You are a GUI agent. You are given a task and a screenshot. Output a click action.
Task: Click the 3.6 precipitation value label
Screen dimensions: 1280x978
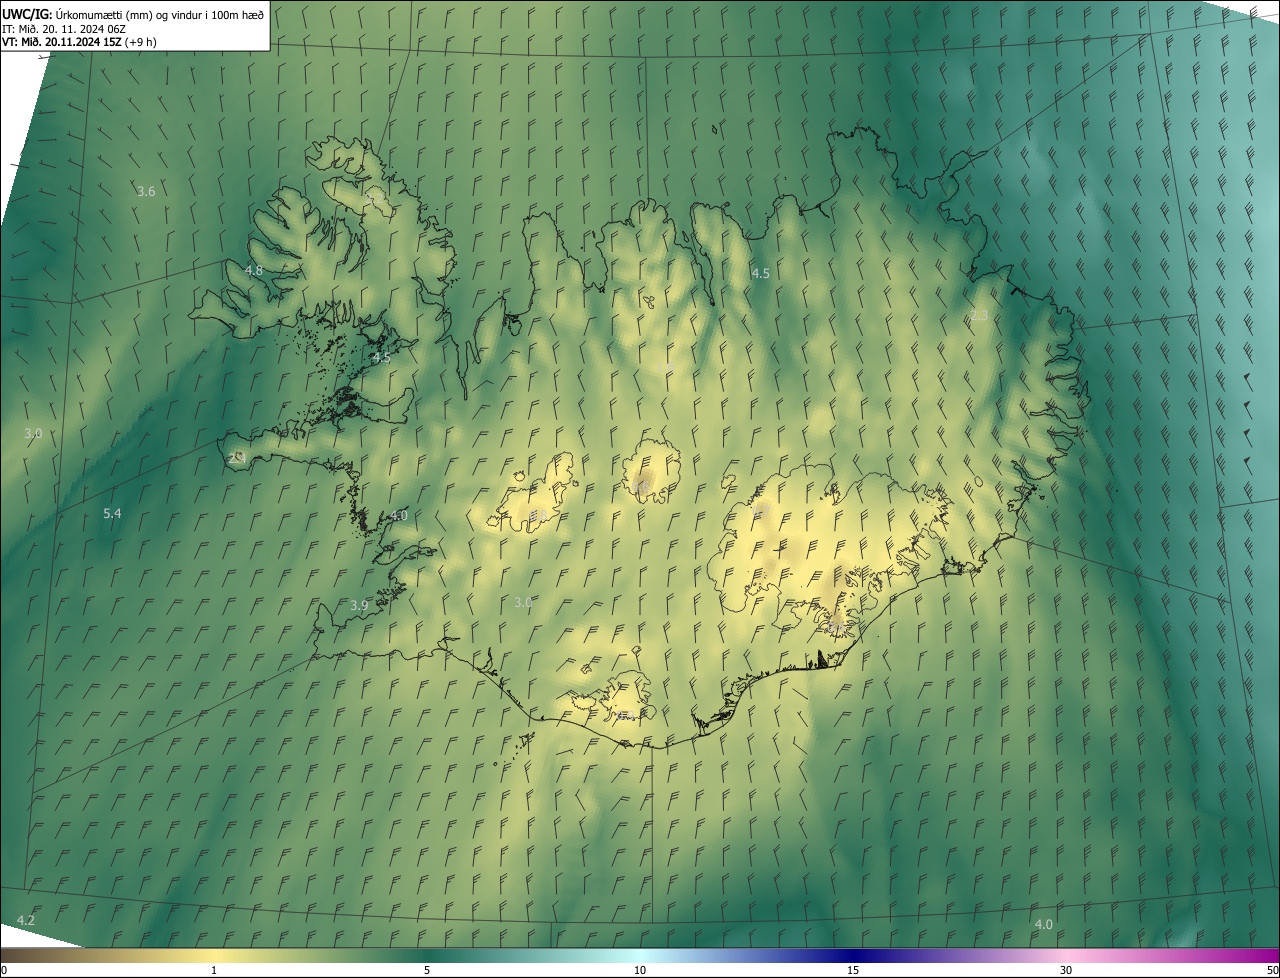coord(146,191)
